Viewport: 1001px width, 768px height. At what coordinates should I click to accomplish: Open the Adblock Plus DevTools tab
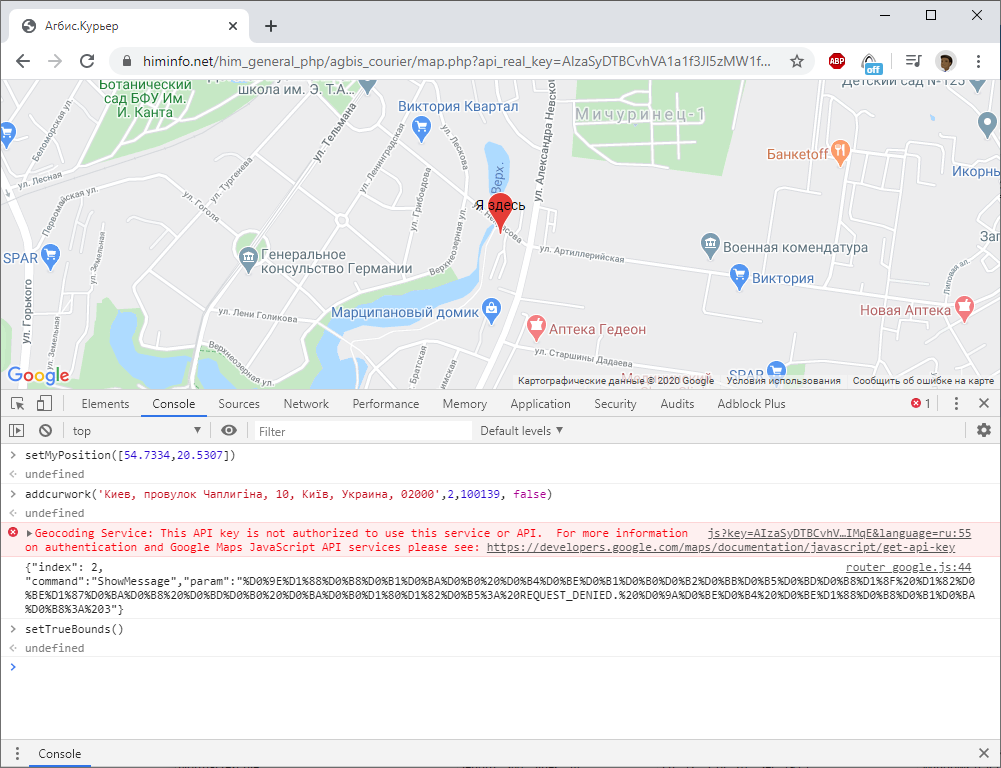point(751,403)
